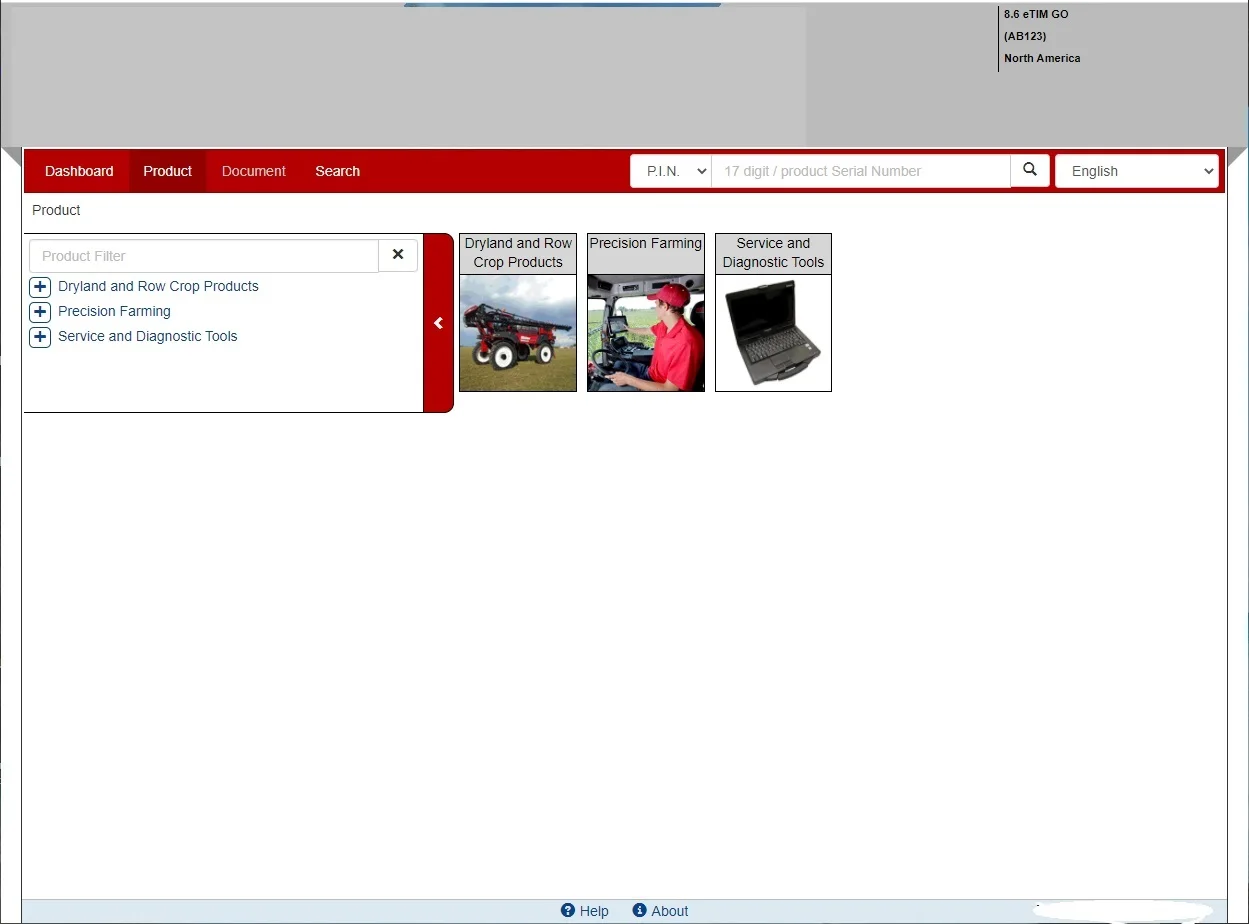
Task: Click the 8.6 eTIM GO version text
Action: click(x=1036, y=14)
